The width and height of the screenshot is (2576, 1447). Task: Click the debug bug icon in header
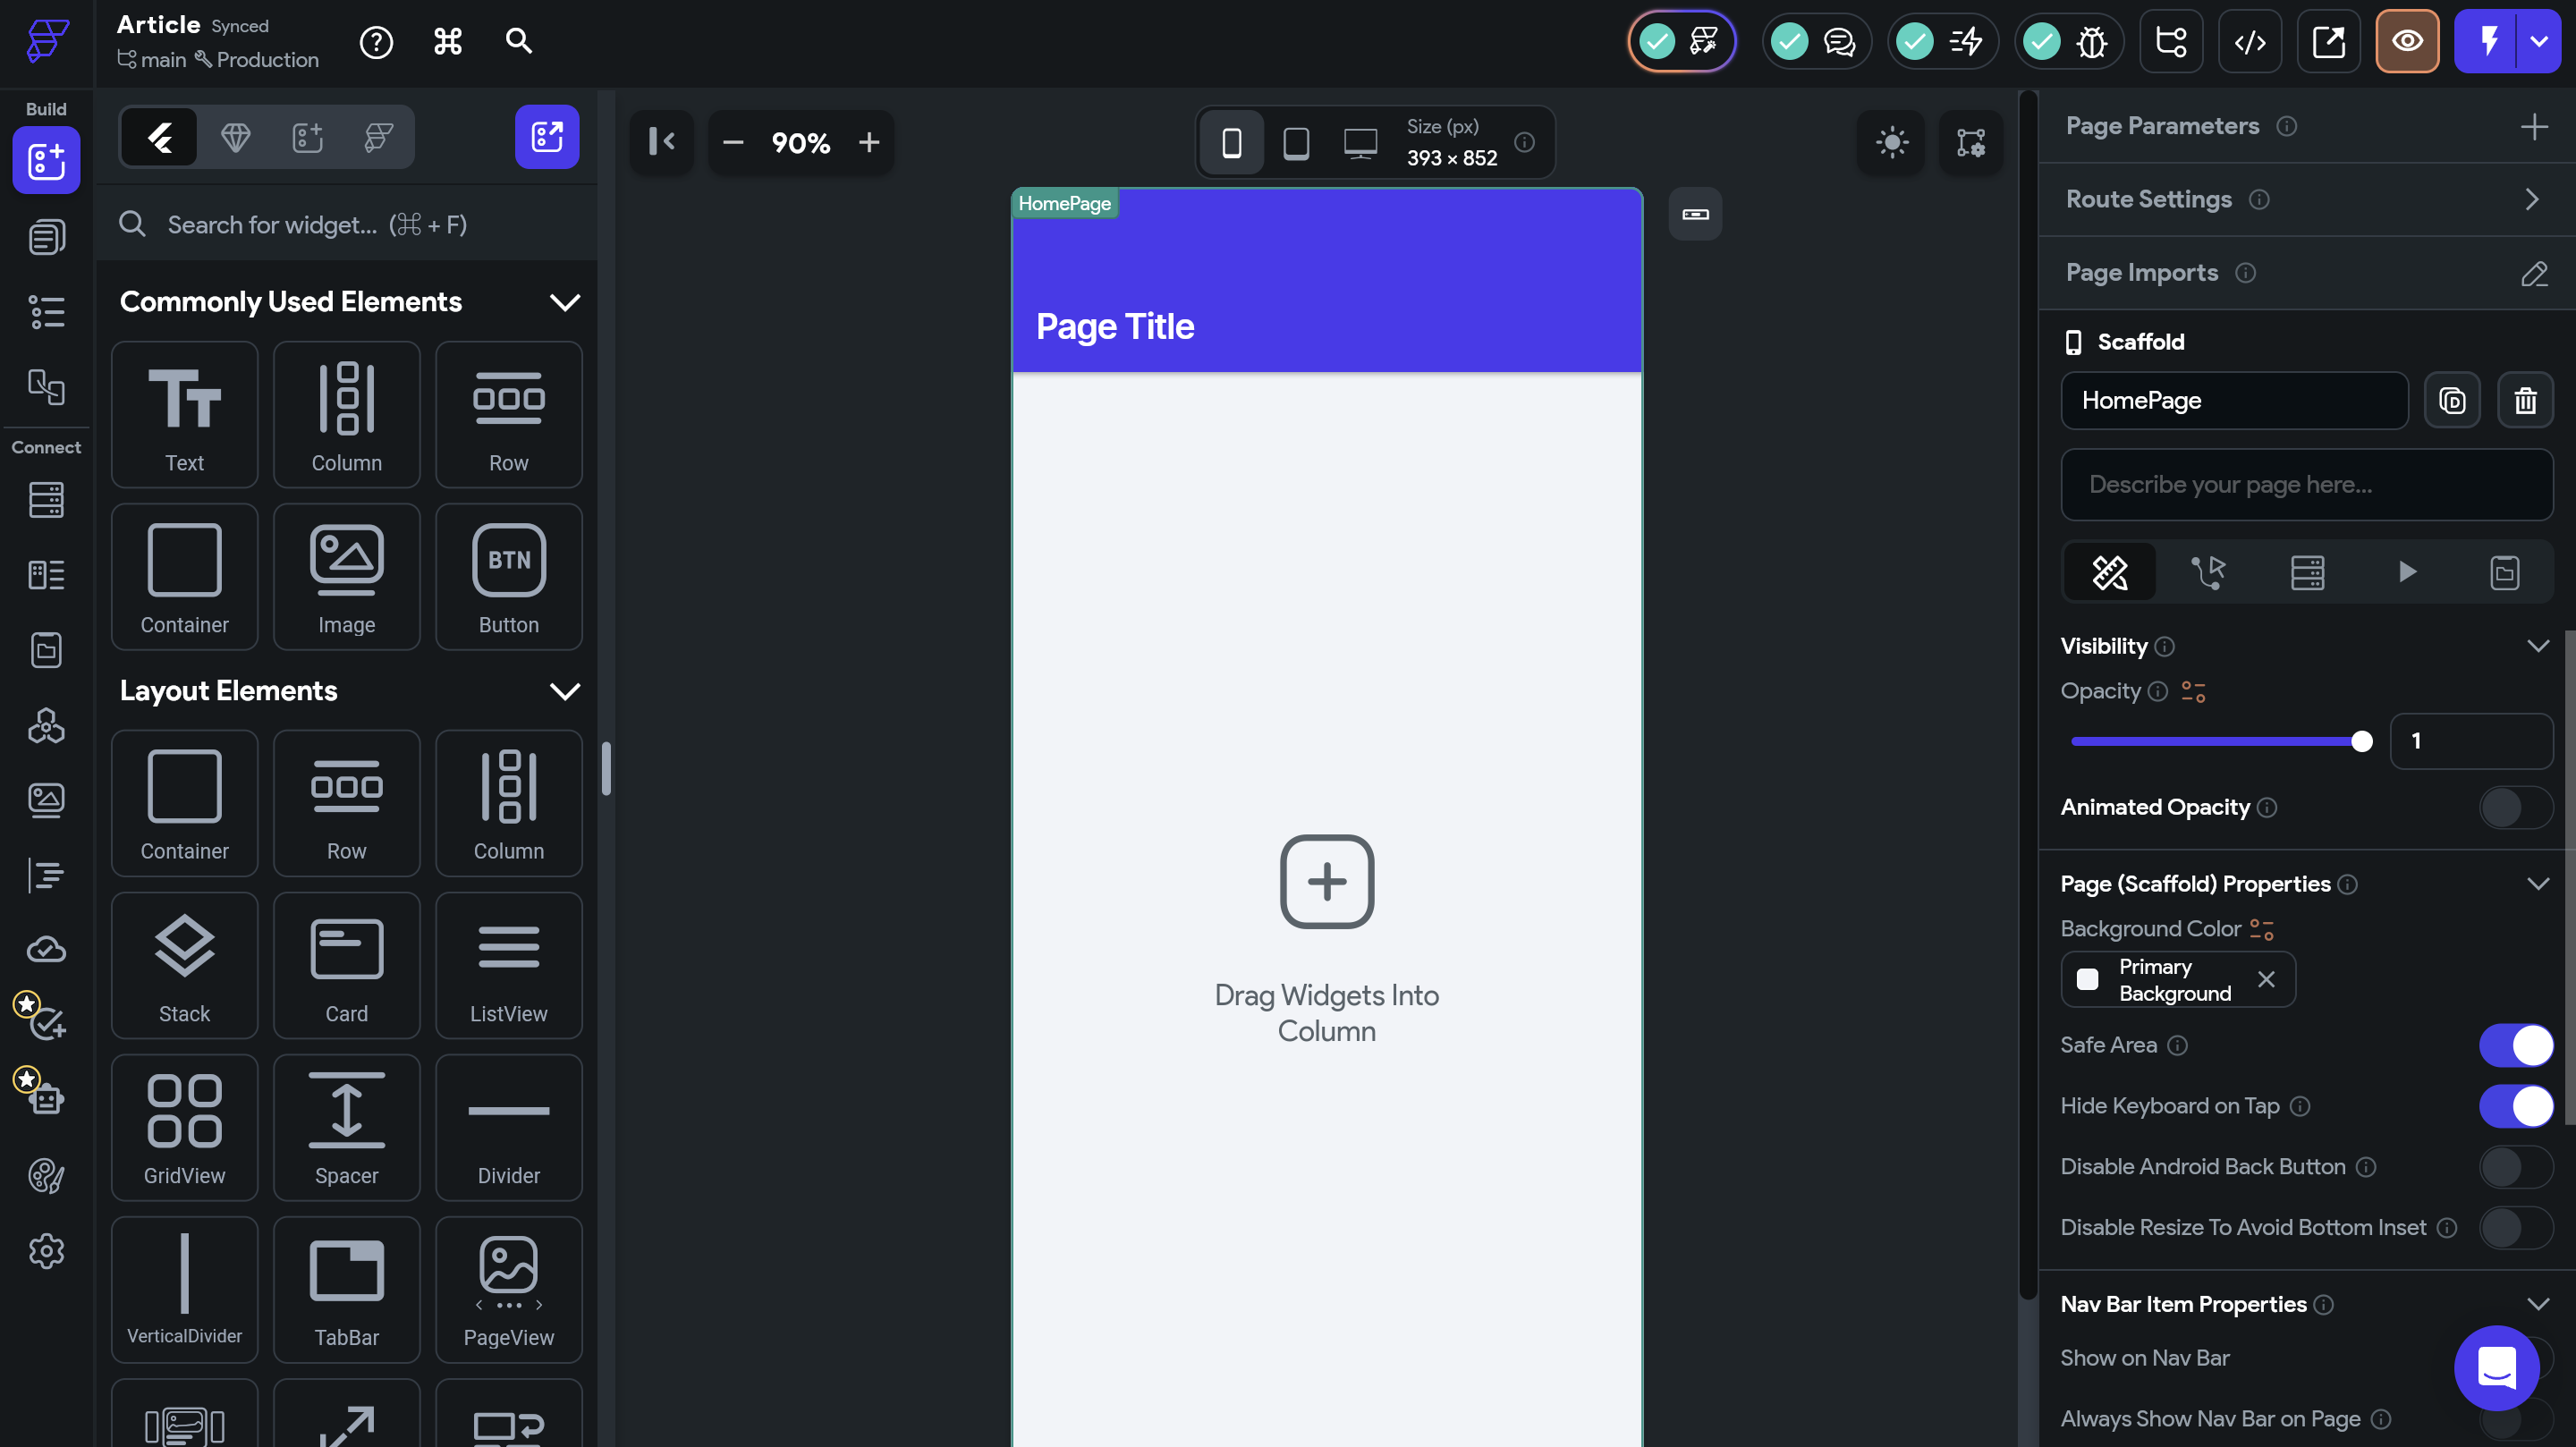click(x=2091, y=42)
